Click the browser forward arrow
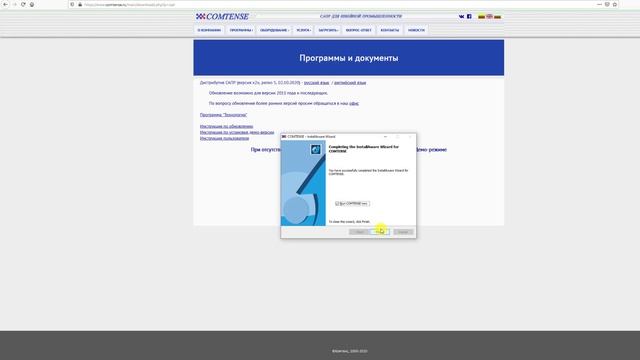640x360 pixels. coord(14,4)
